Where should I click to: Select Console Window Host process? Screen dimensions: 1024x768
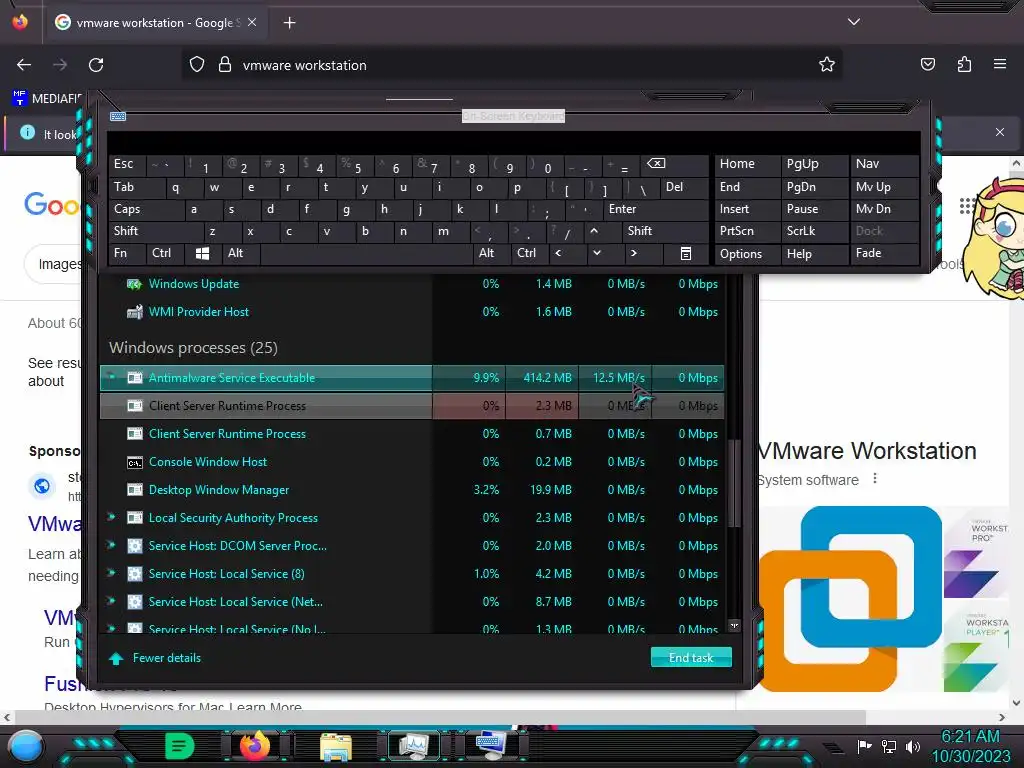412,462
